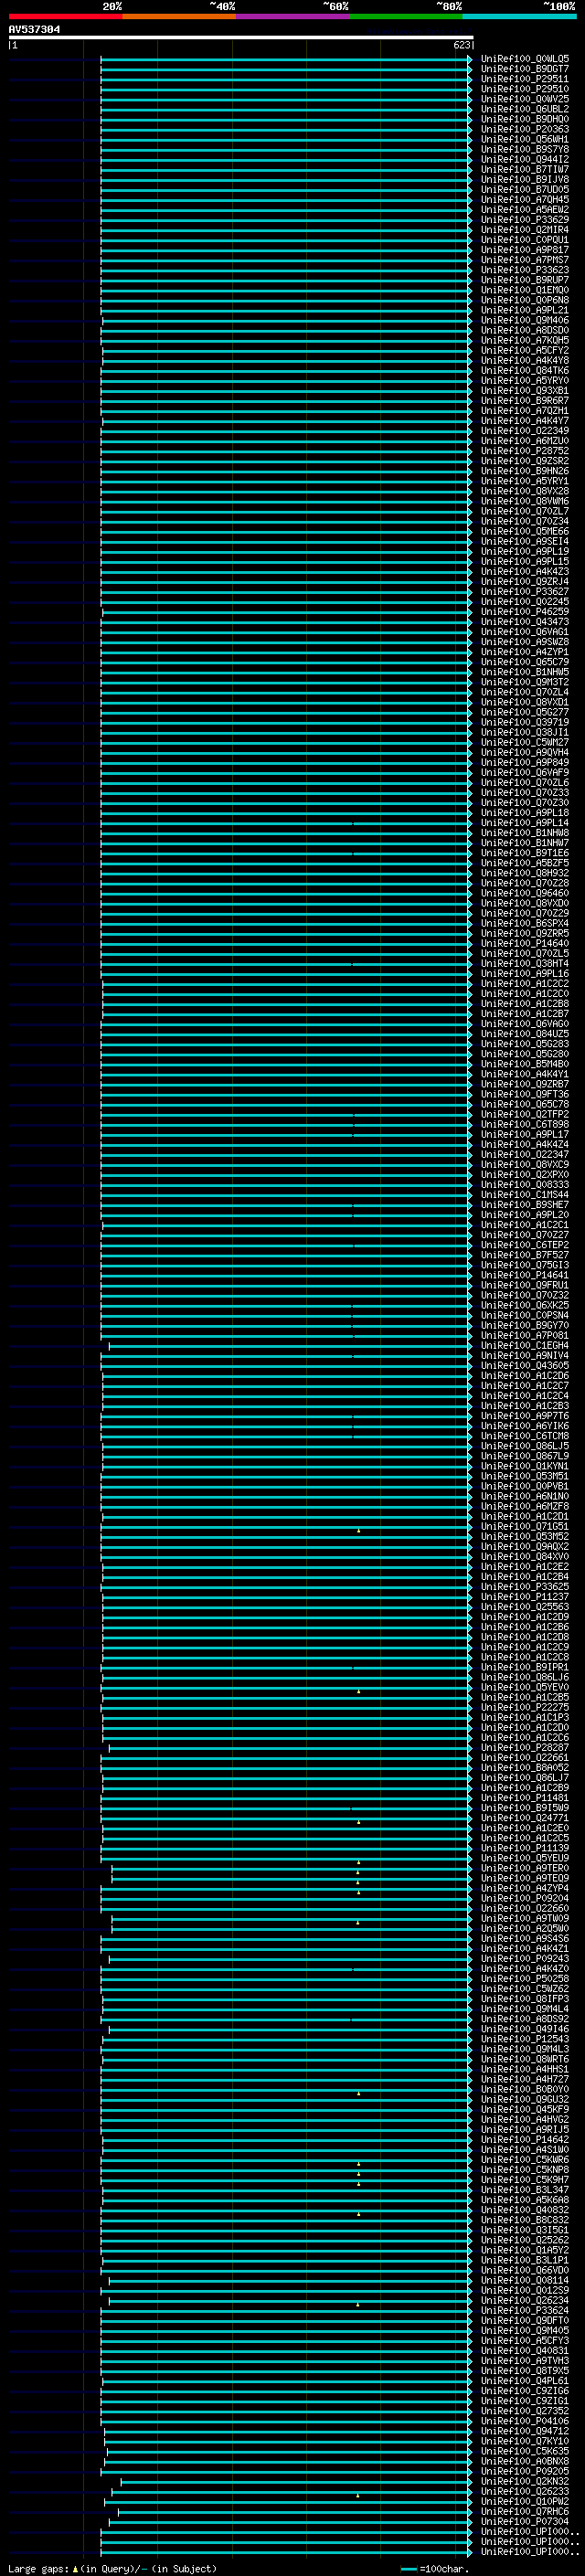Click UniRef100_B9IJV8 label
This screenshot has height=2576, width=585.
point(525,180)
